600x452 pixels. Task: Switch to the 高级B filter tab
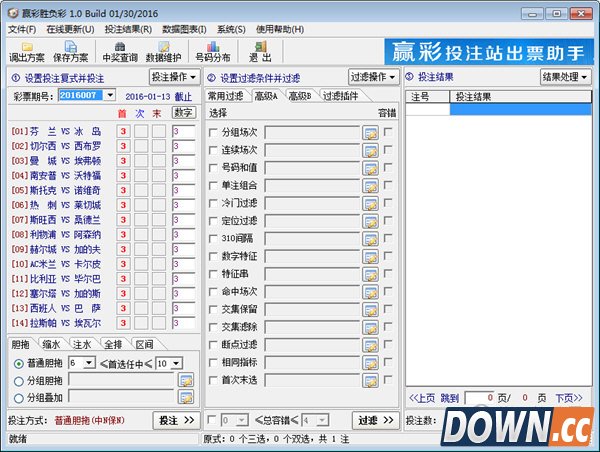click(x=300, y=96)
